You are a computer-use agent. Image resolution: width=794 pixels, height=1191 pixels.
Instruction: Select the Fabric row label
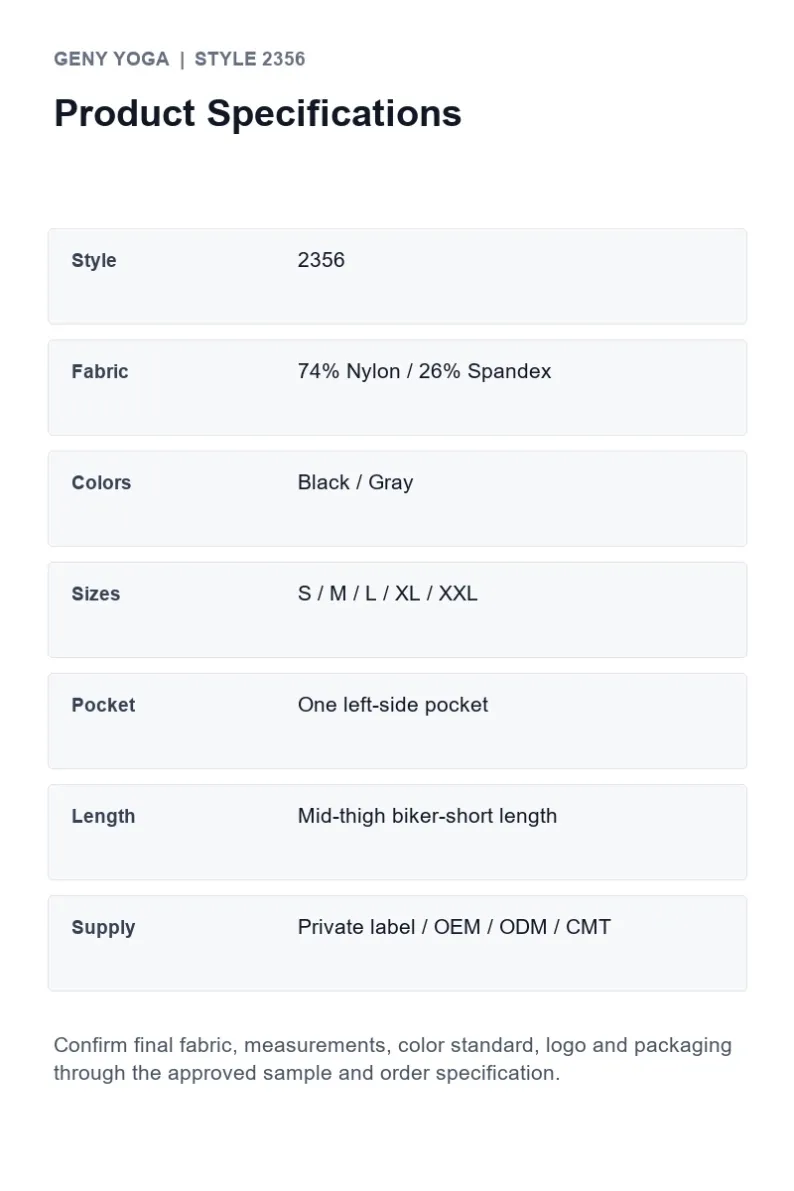(100, 371)
